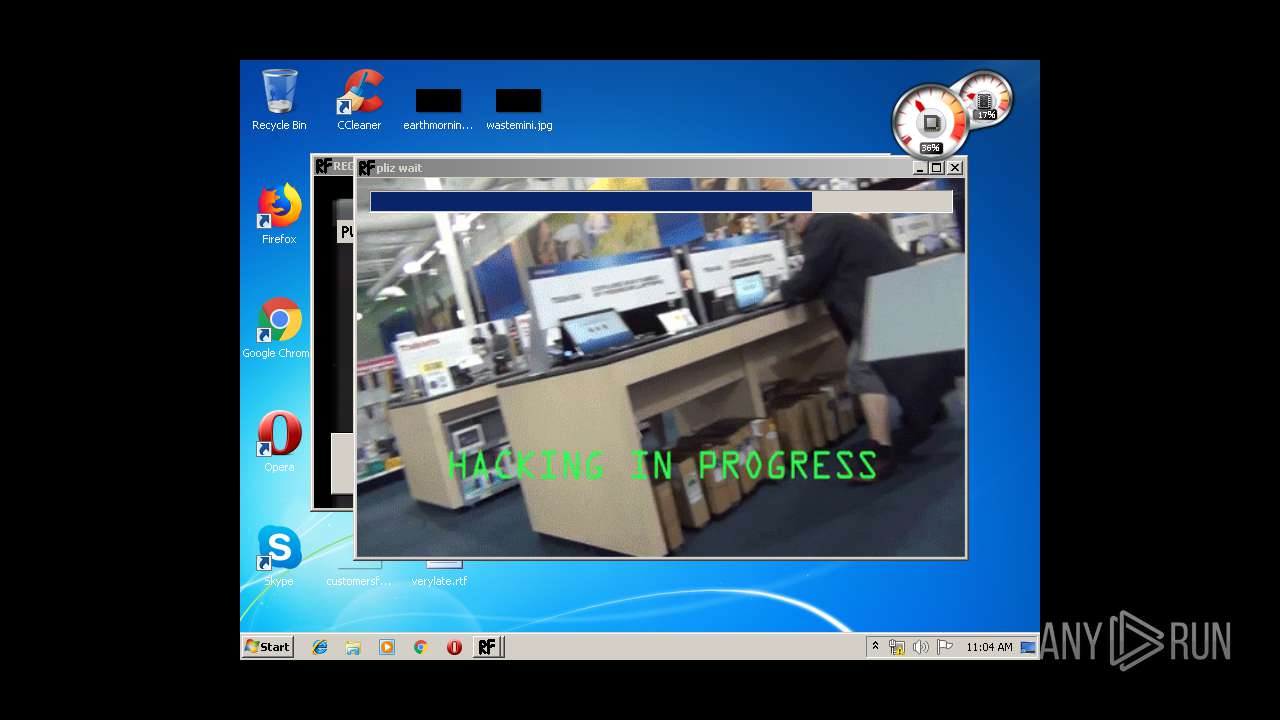
Task: Open the Google Chrome desktop shortcut
Action: 276,328
